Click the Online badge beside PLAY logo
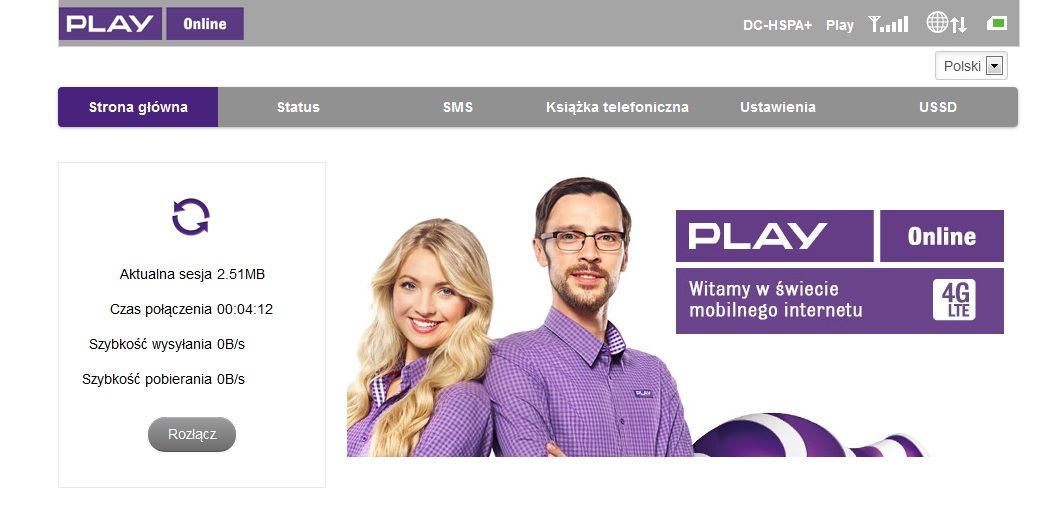Screen dimensions: 1044x512 [x=205, y=24]
